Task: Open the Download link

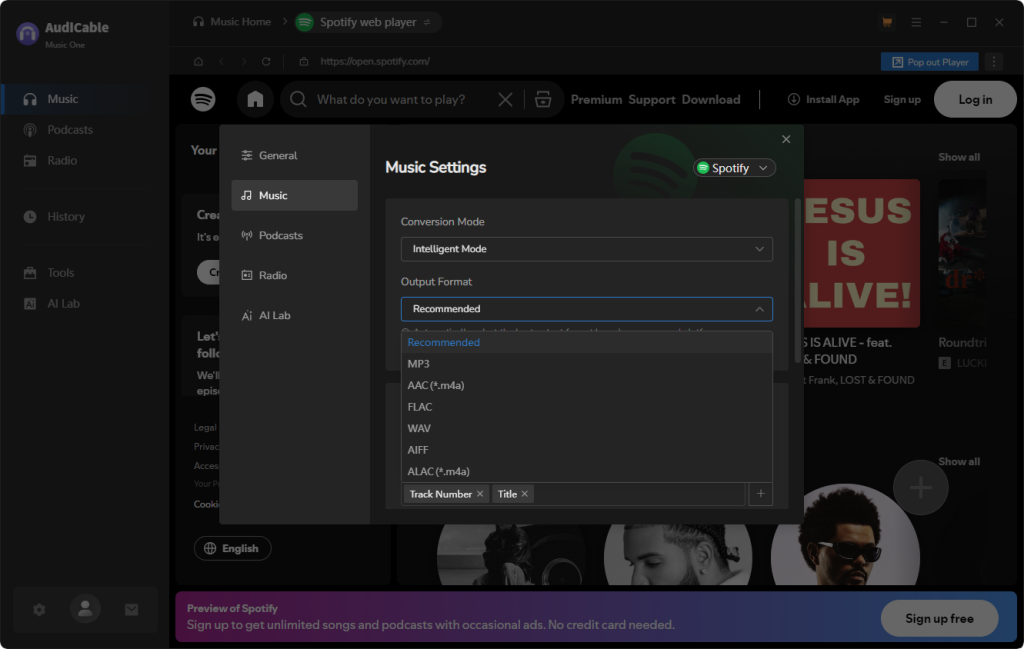Action: coord(711,99)
